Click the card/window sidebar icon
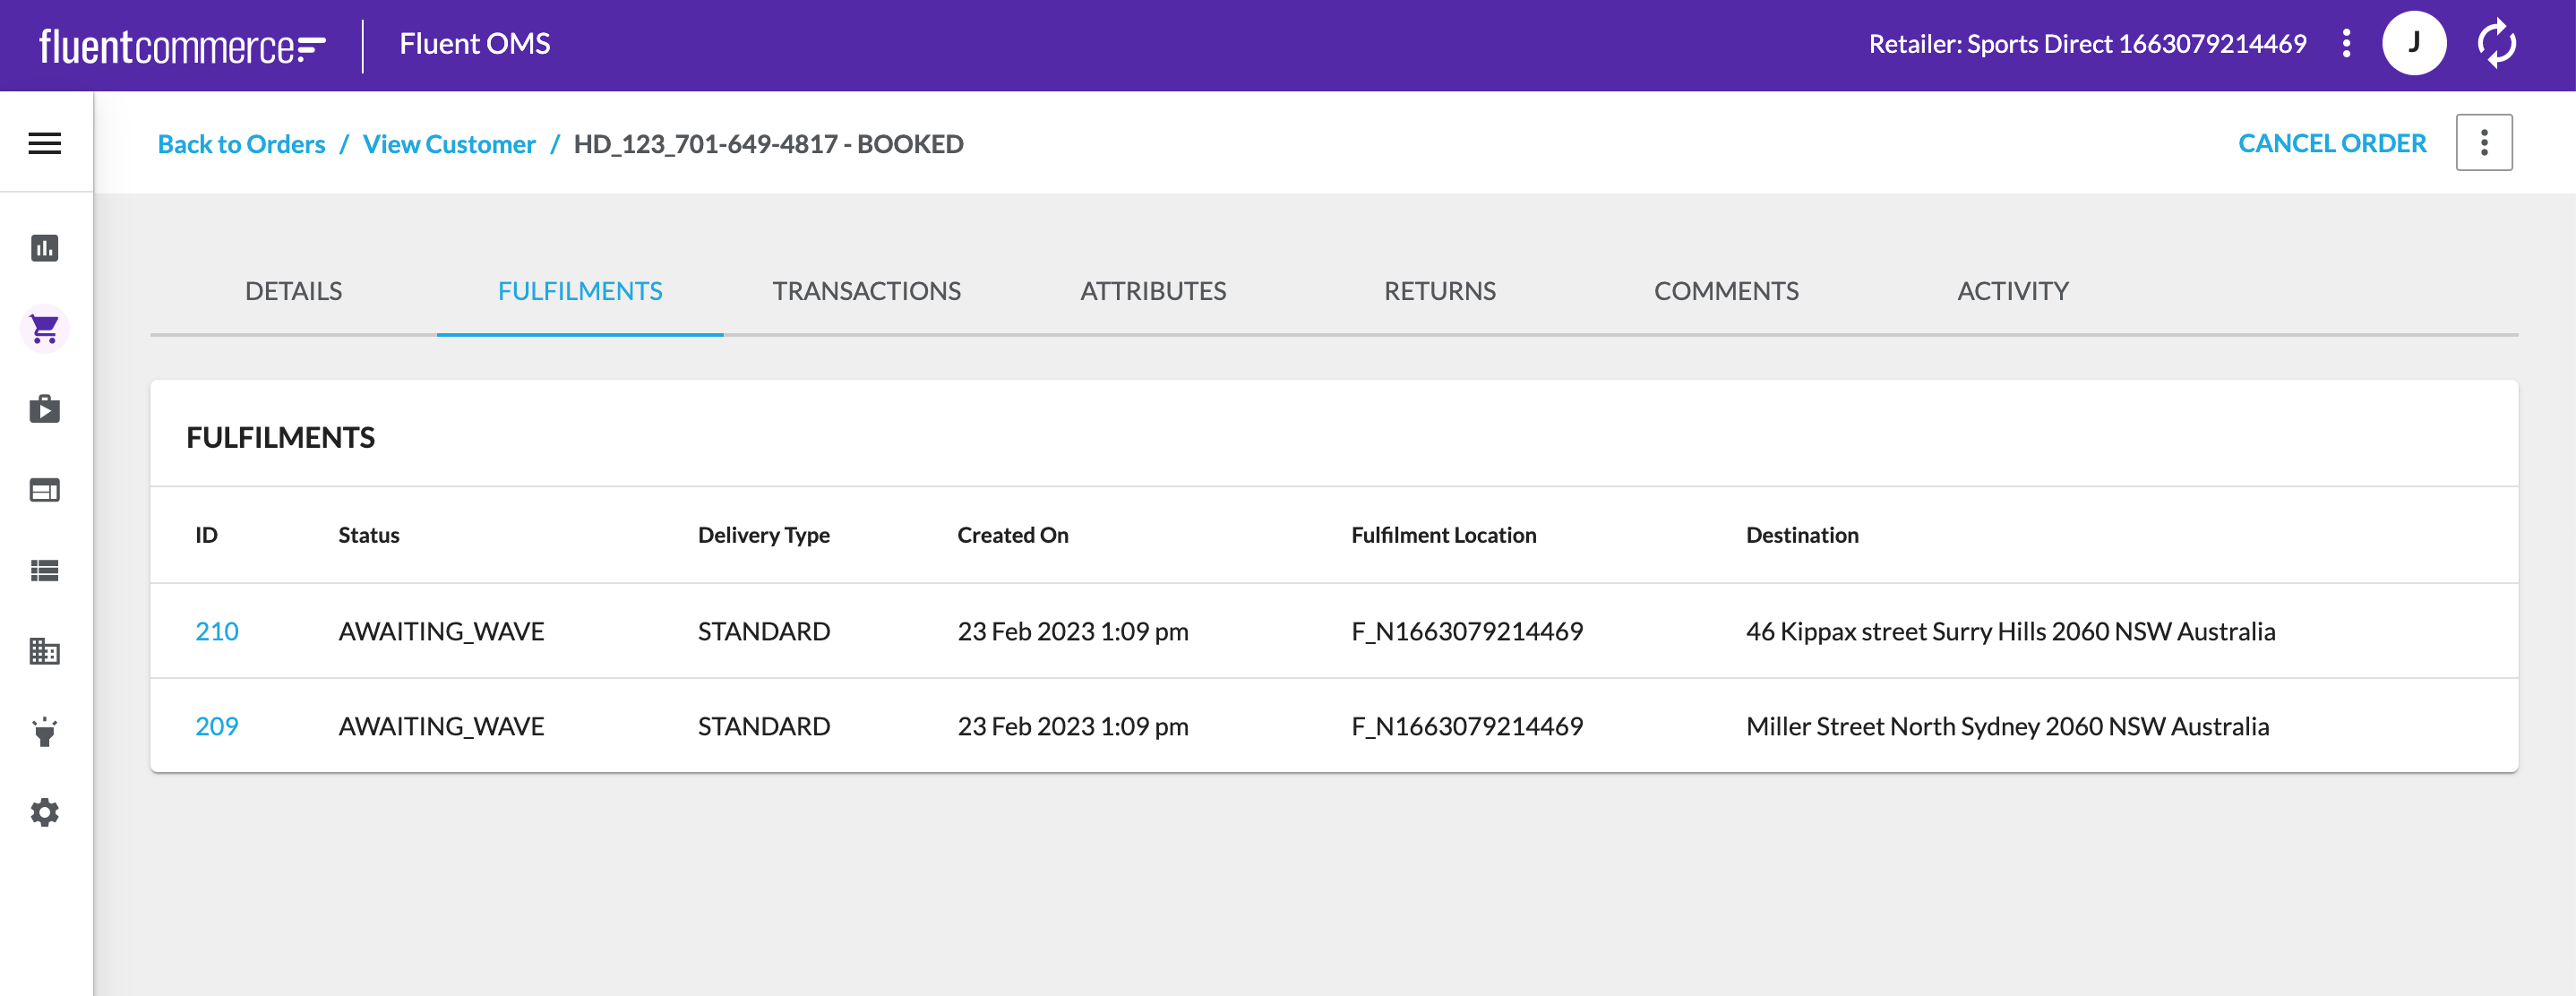Viewport: 2576px width, 996px height. (x=44, y=490)
